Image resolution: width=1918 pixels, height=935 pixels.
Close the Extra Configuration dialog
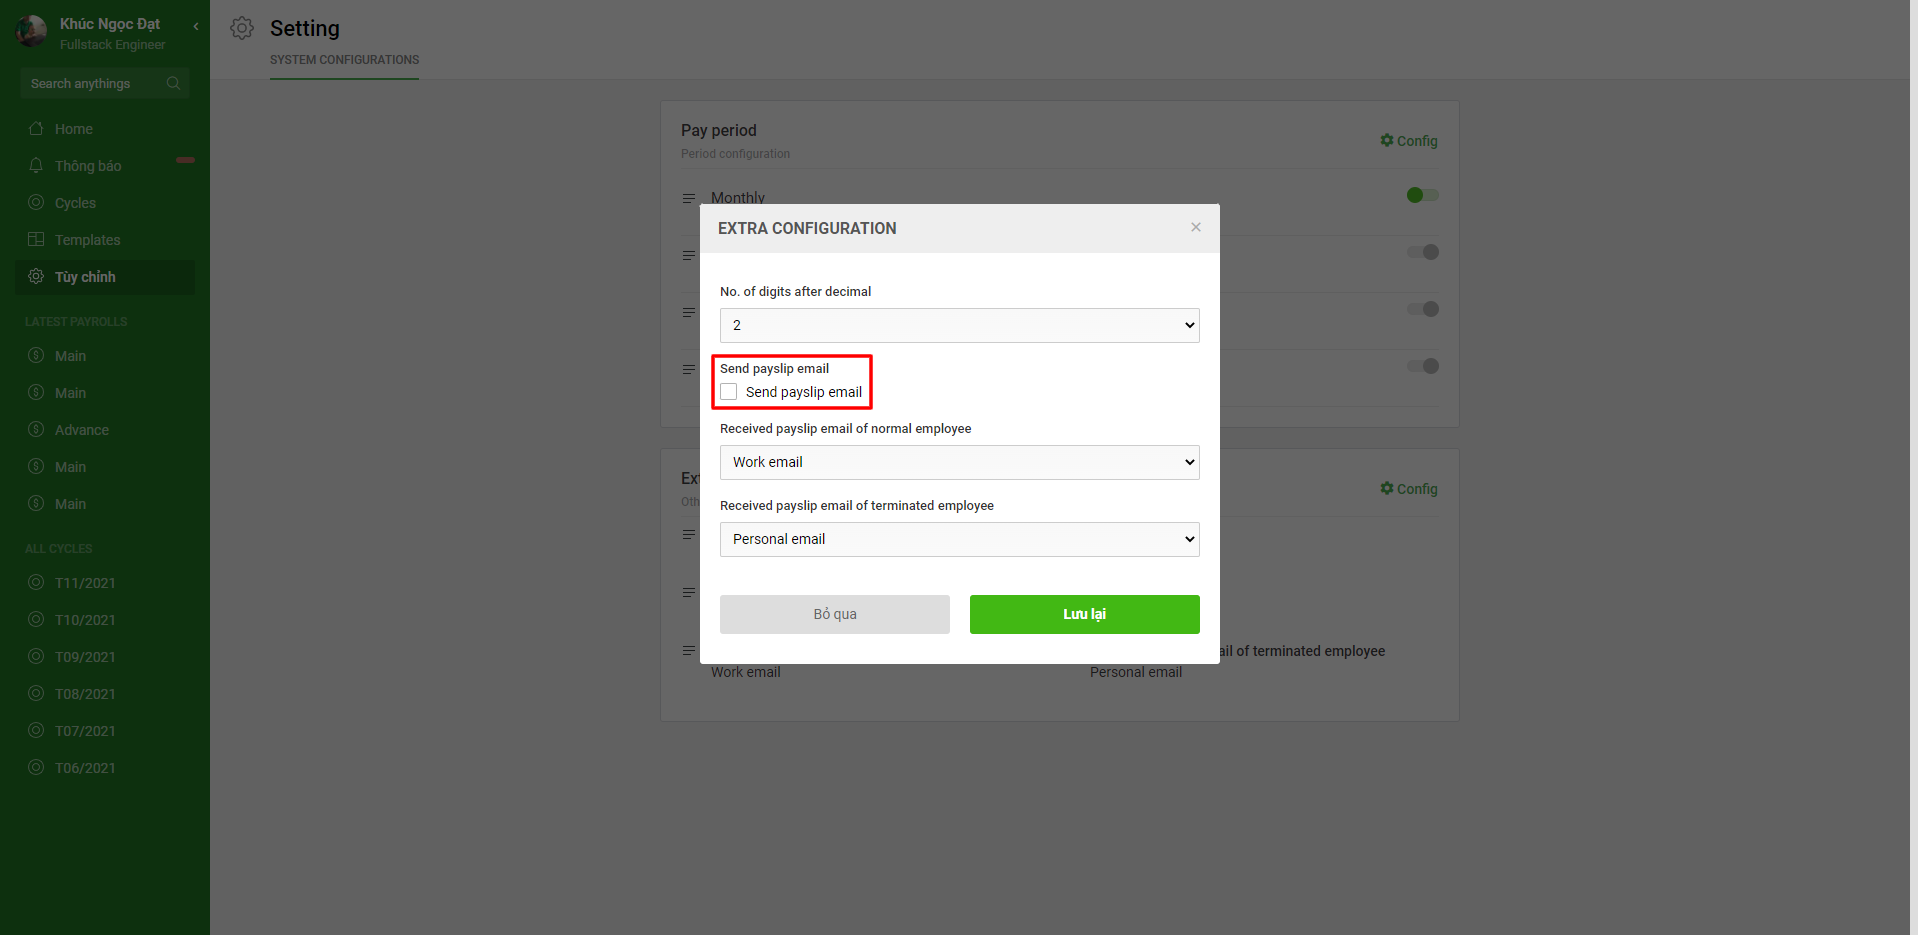pyautogui.click(x=1196, y=227)
